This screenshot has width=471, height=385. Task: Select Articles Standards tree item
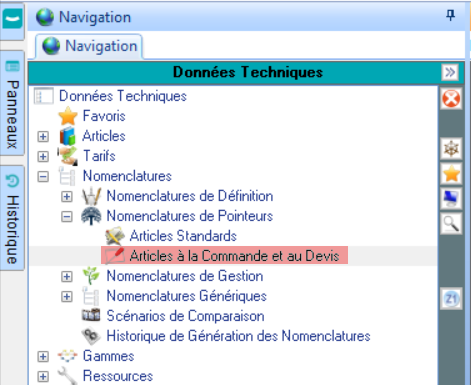coord(183,236)
